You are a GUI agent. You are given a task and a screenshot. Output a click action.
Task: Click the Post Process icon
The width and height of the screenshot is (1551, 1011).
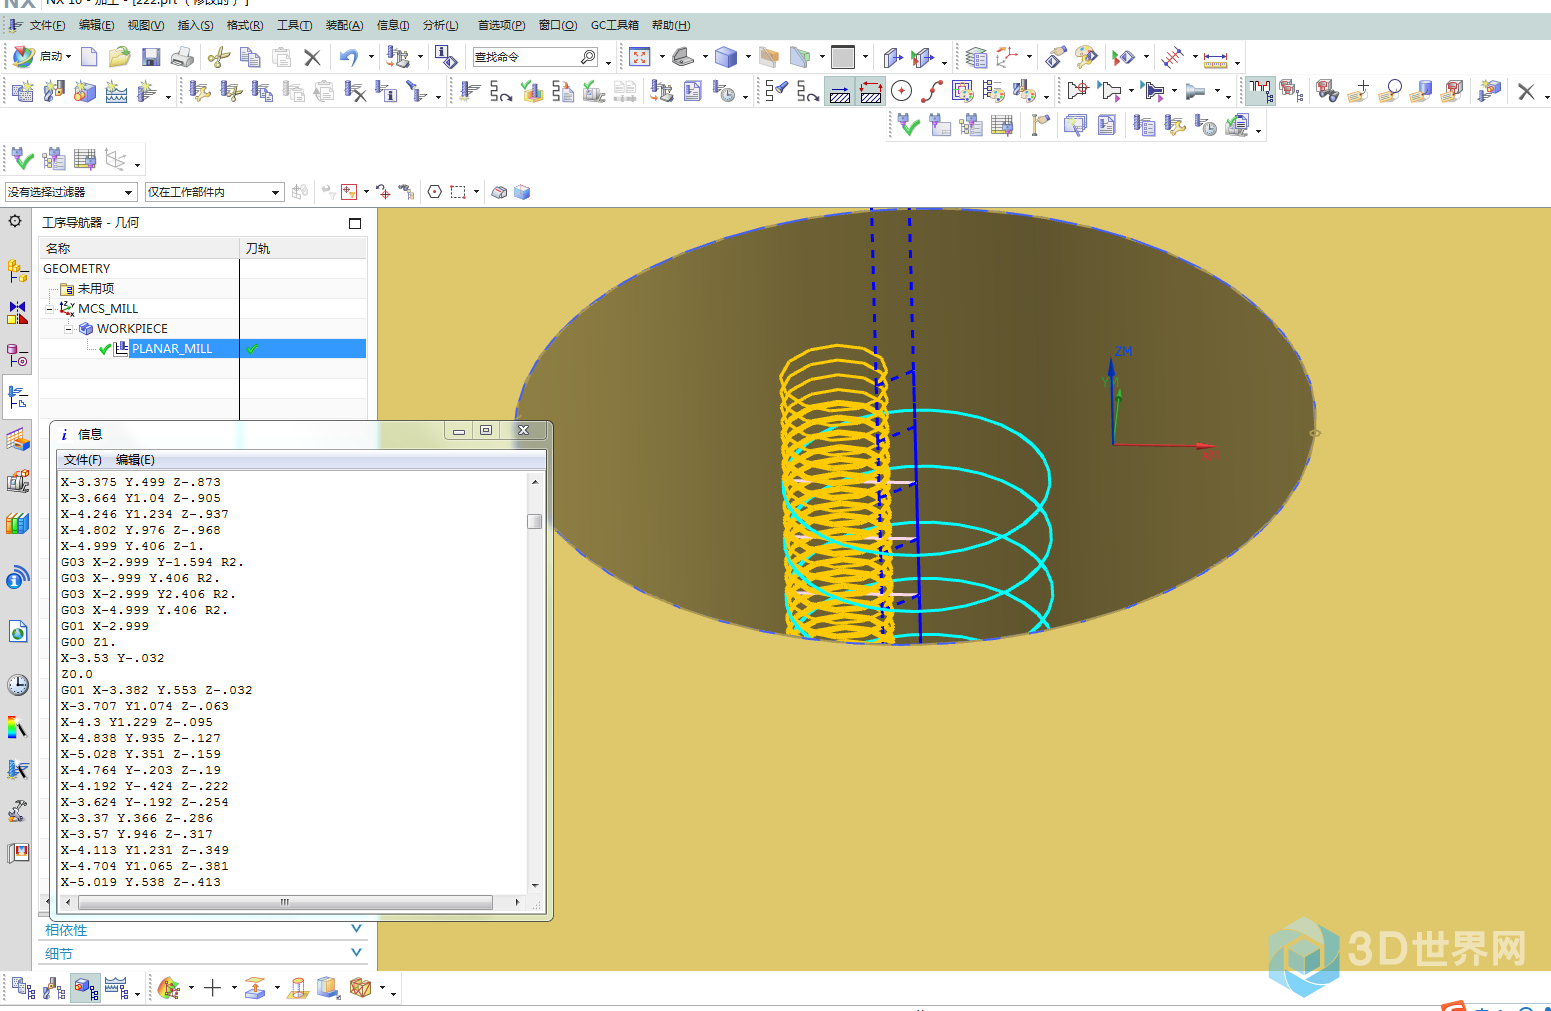pyautogui.click(x=661, y=92)
